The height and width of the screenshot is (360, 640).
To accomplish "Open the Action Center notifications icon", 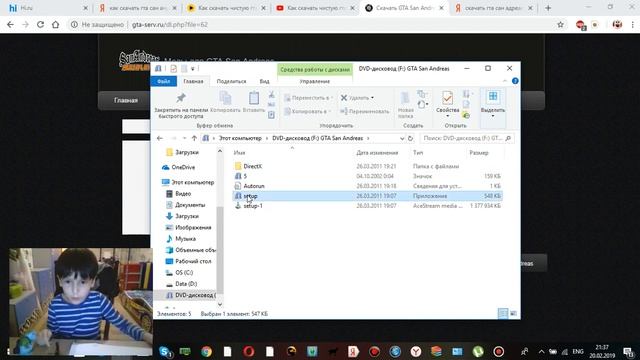I will tap(628, 351).
